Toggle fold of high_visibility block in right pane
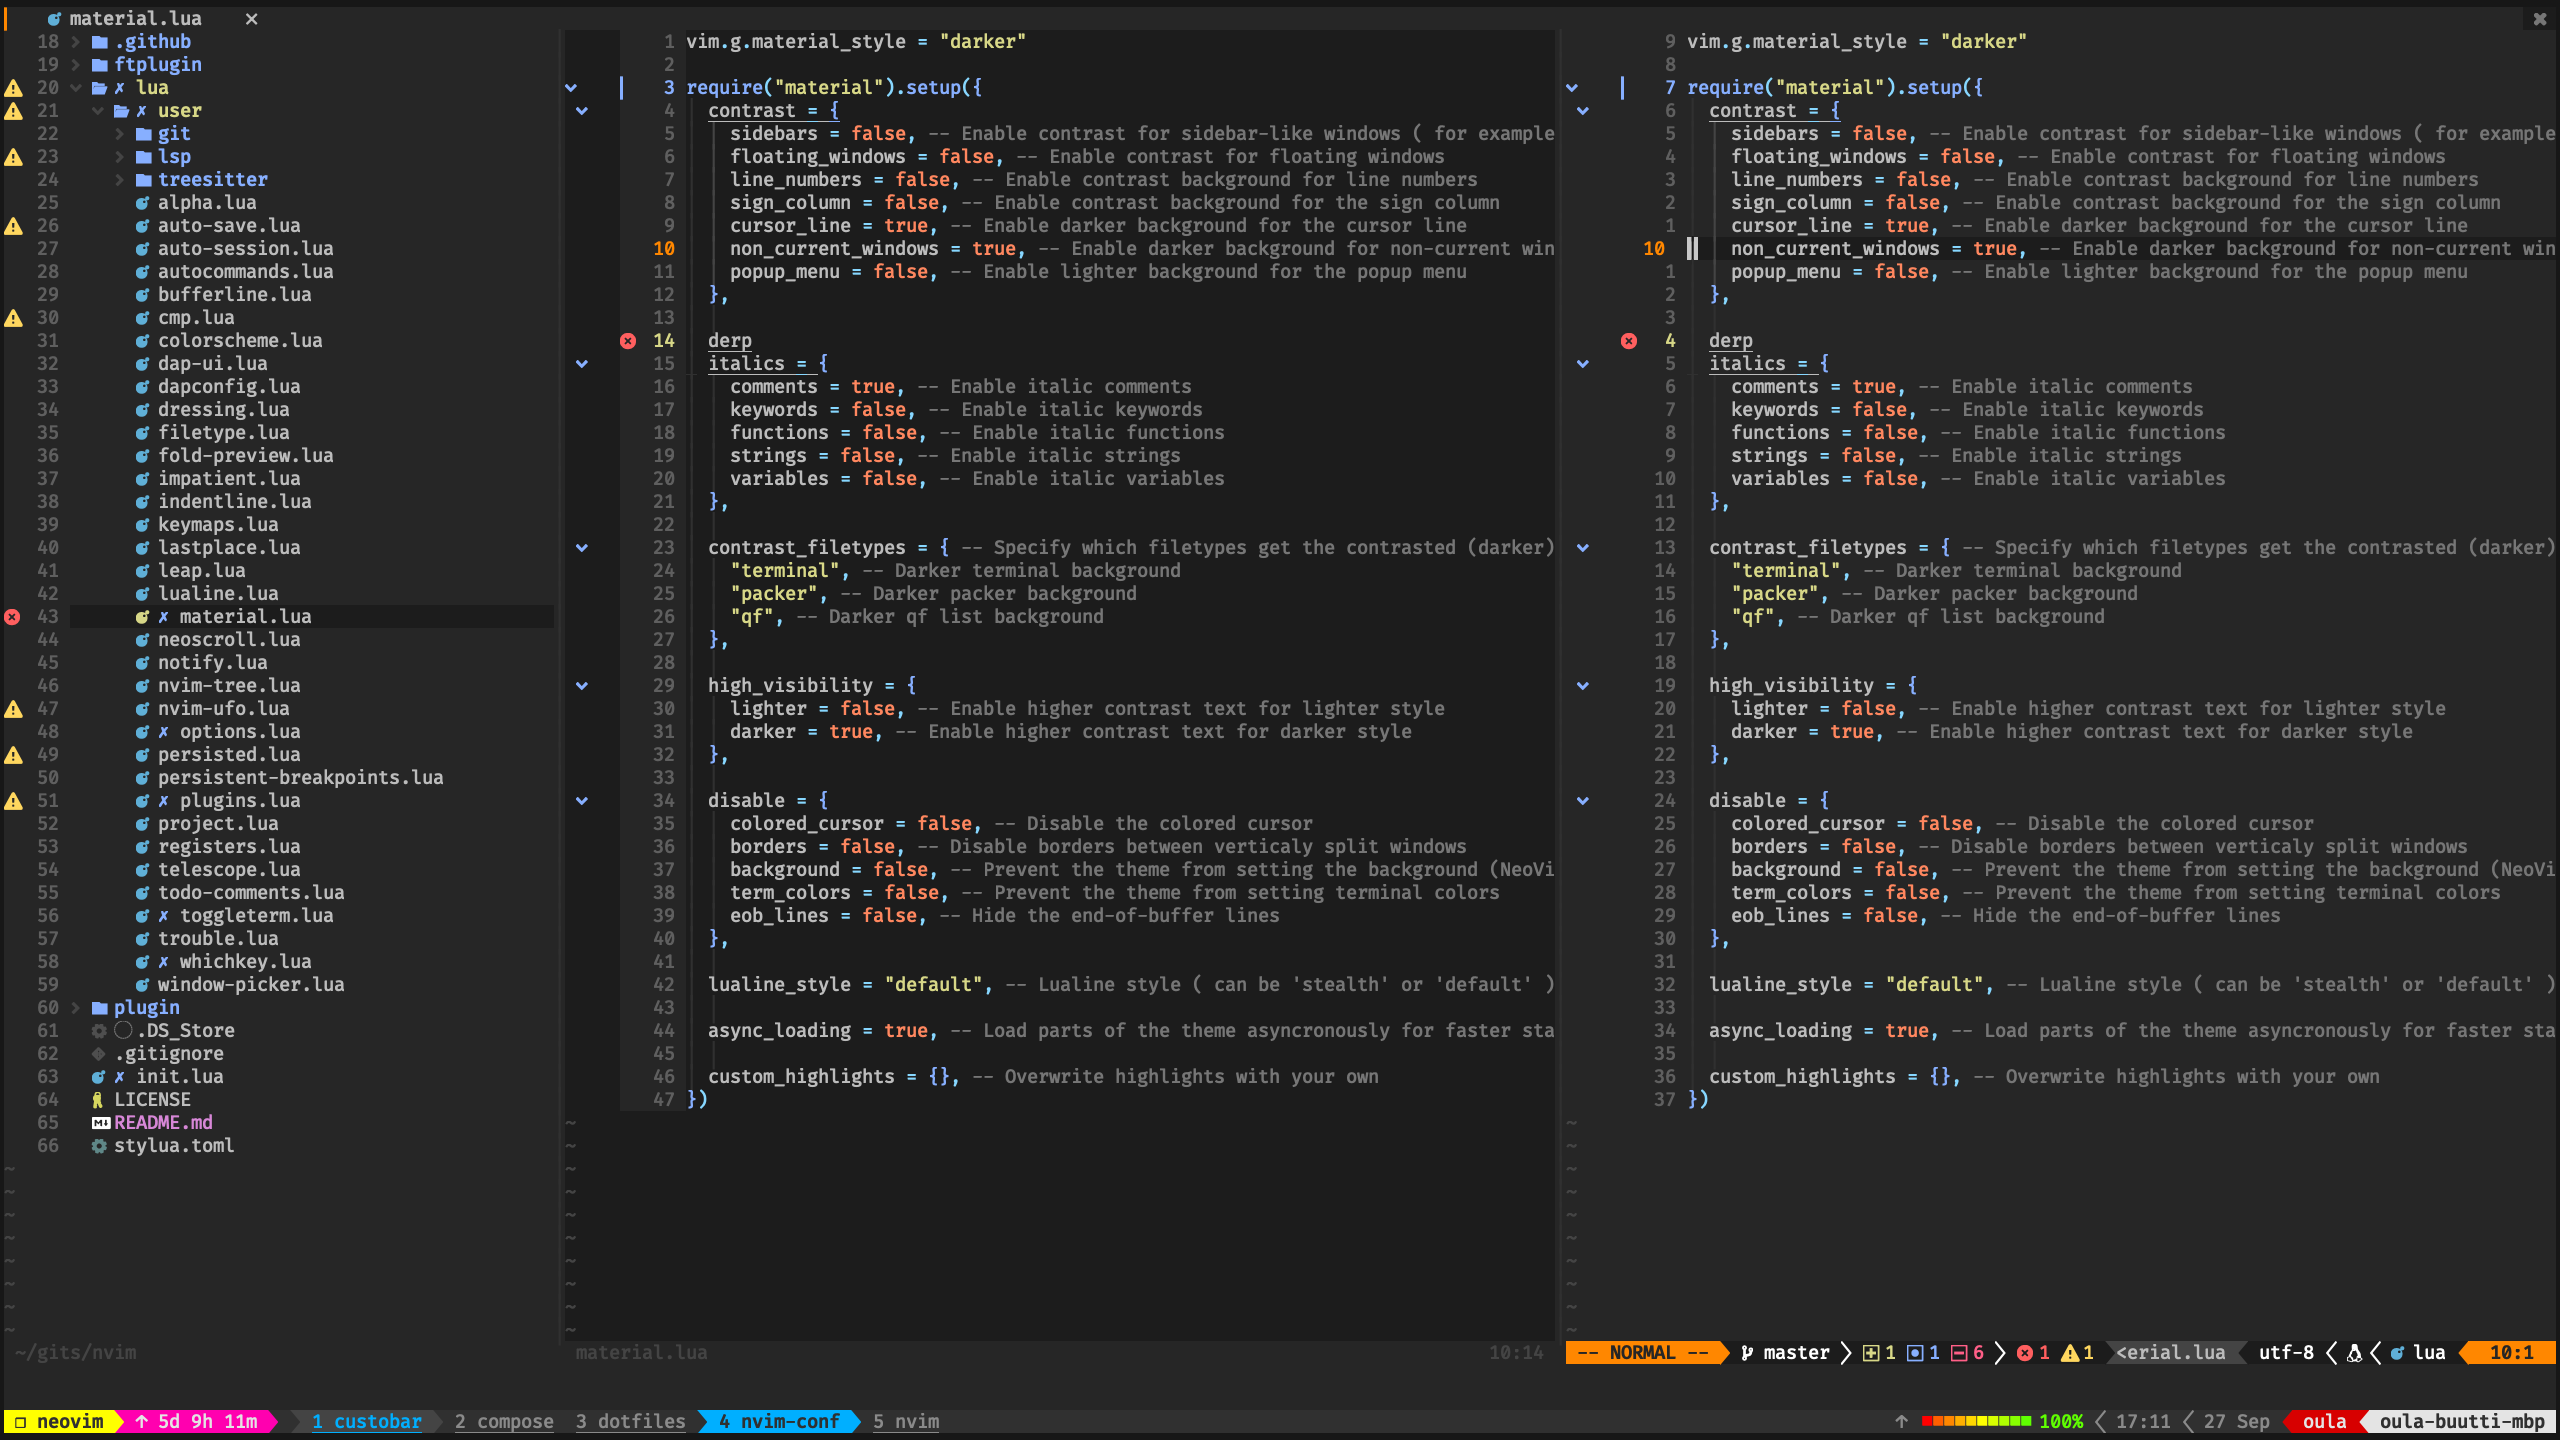 click(1583, 686)
